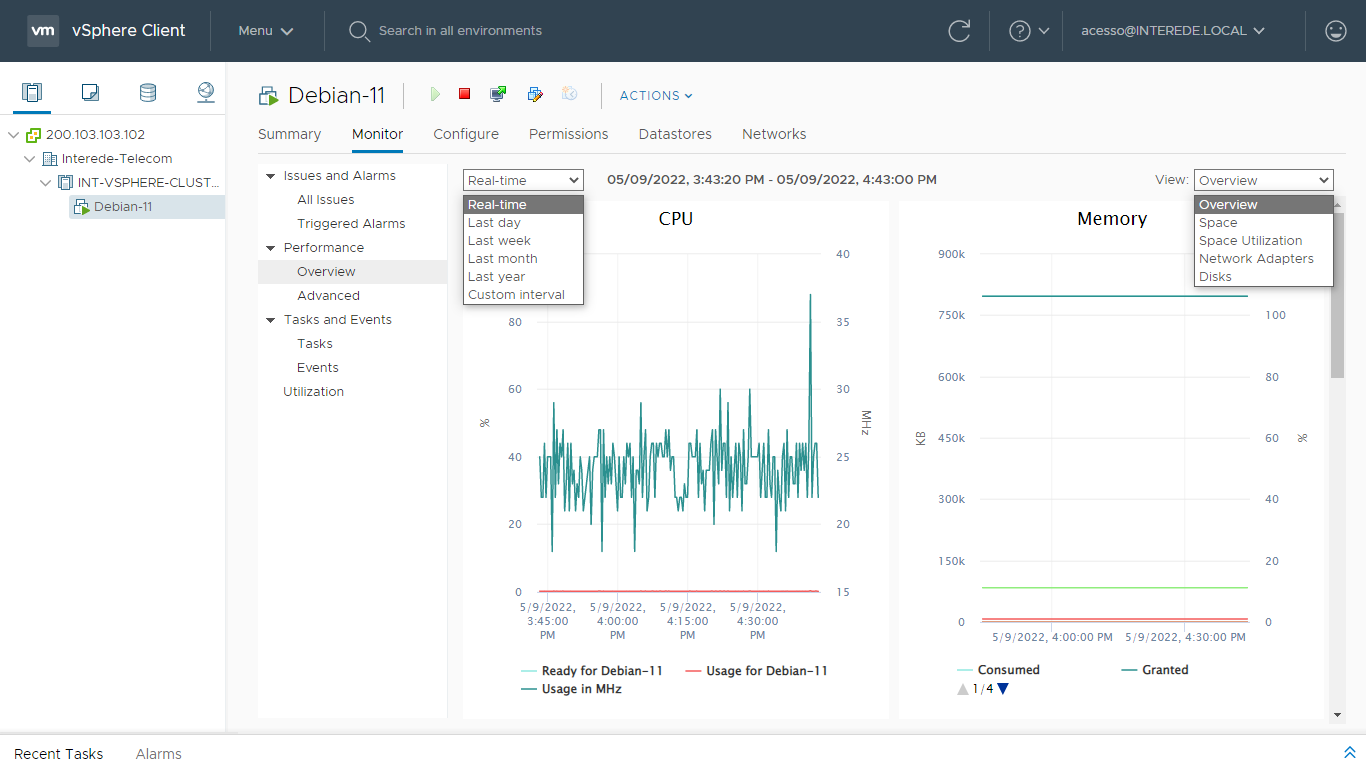Power off Debian-11 with red stop icon
Screen dimensions: 1366x768
465,94
